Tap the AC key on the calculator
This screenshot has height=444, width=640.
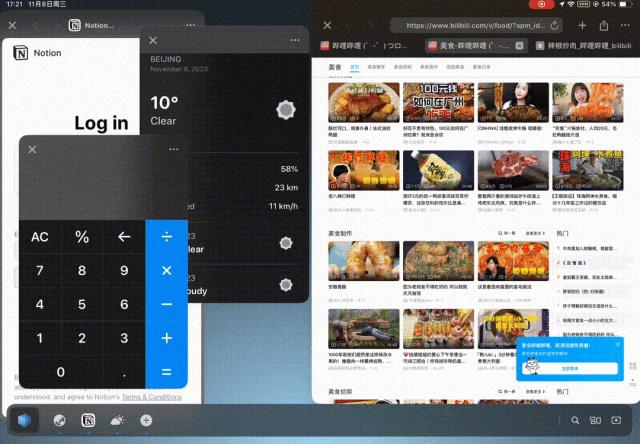pos(40,237)
